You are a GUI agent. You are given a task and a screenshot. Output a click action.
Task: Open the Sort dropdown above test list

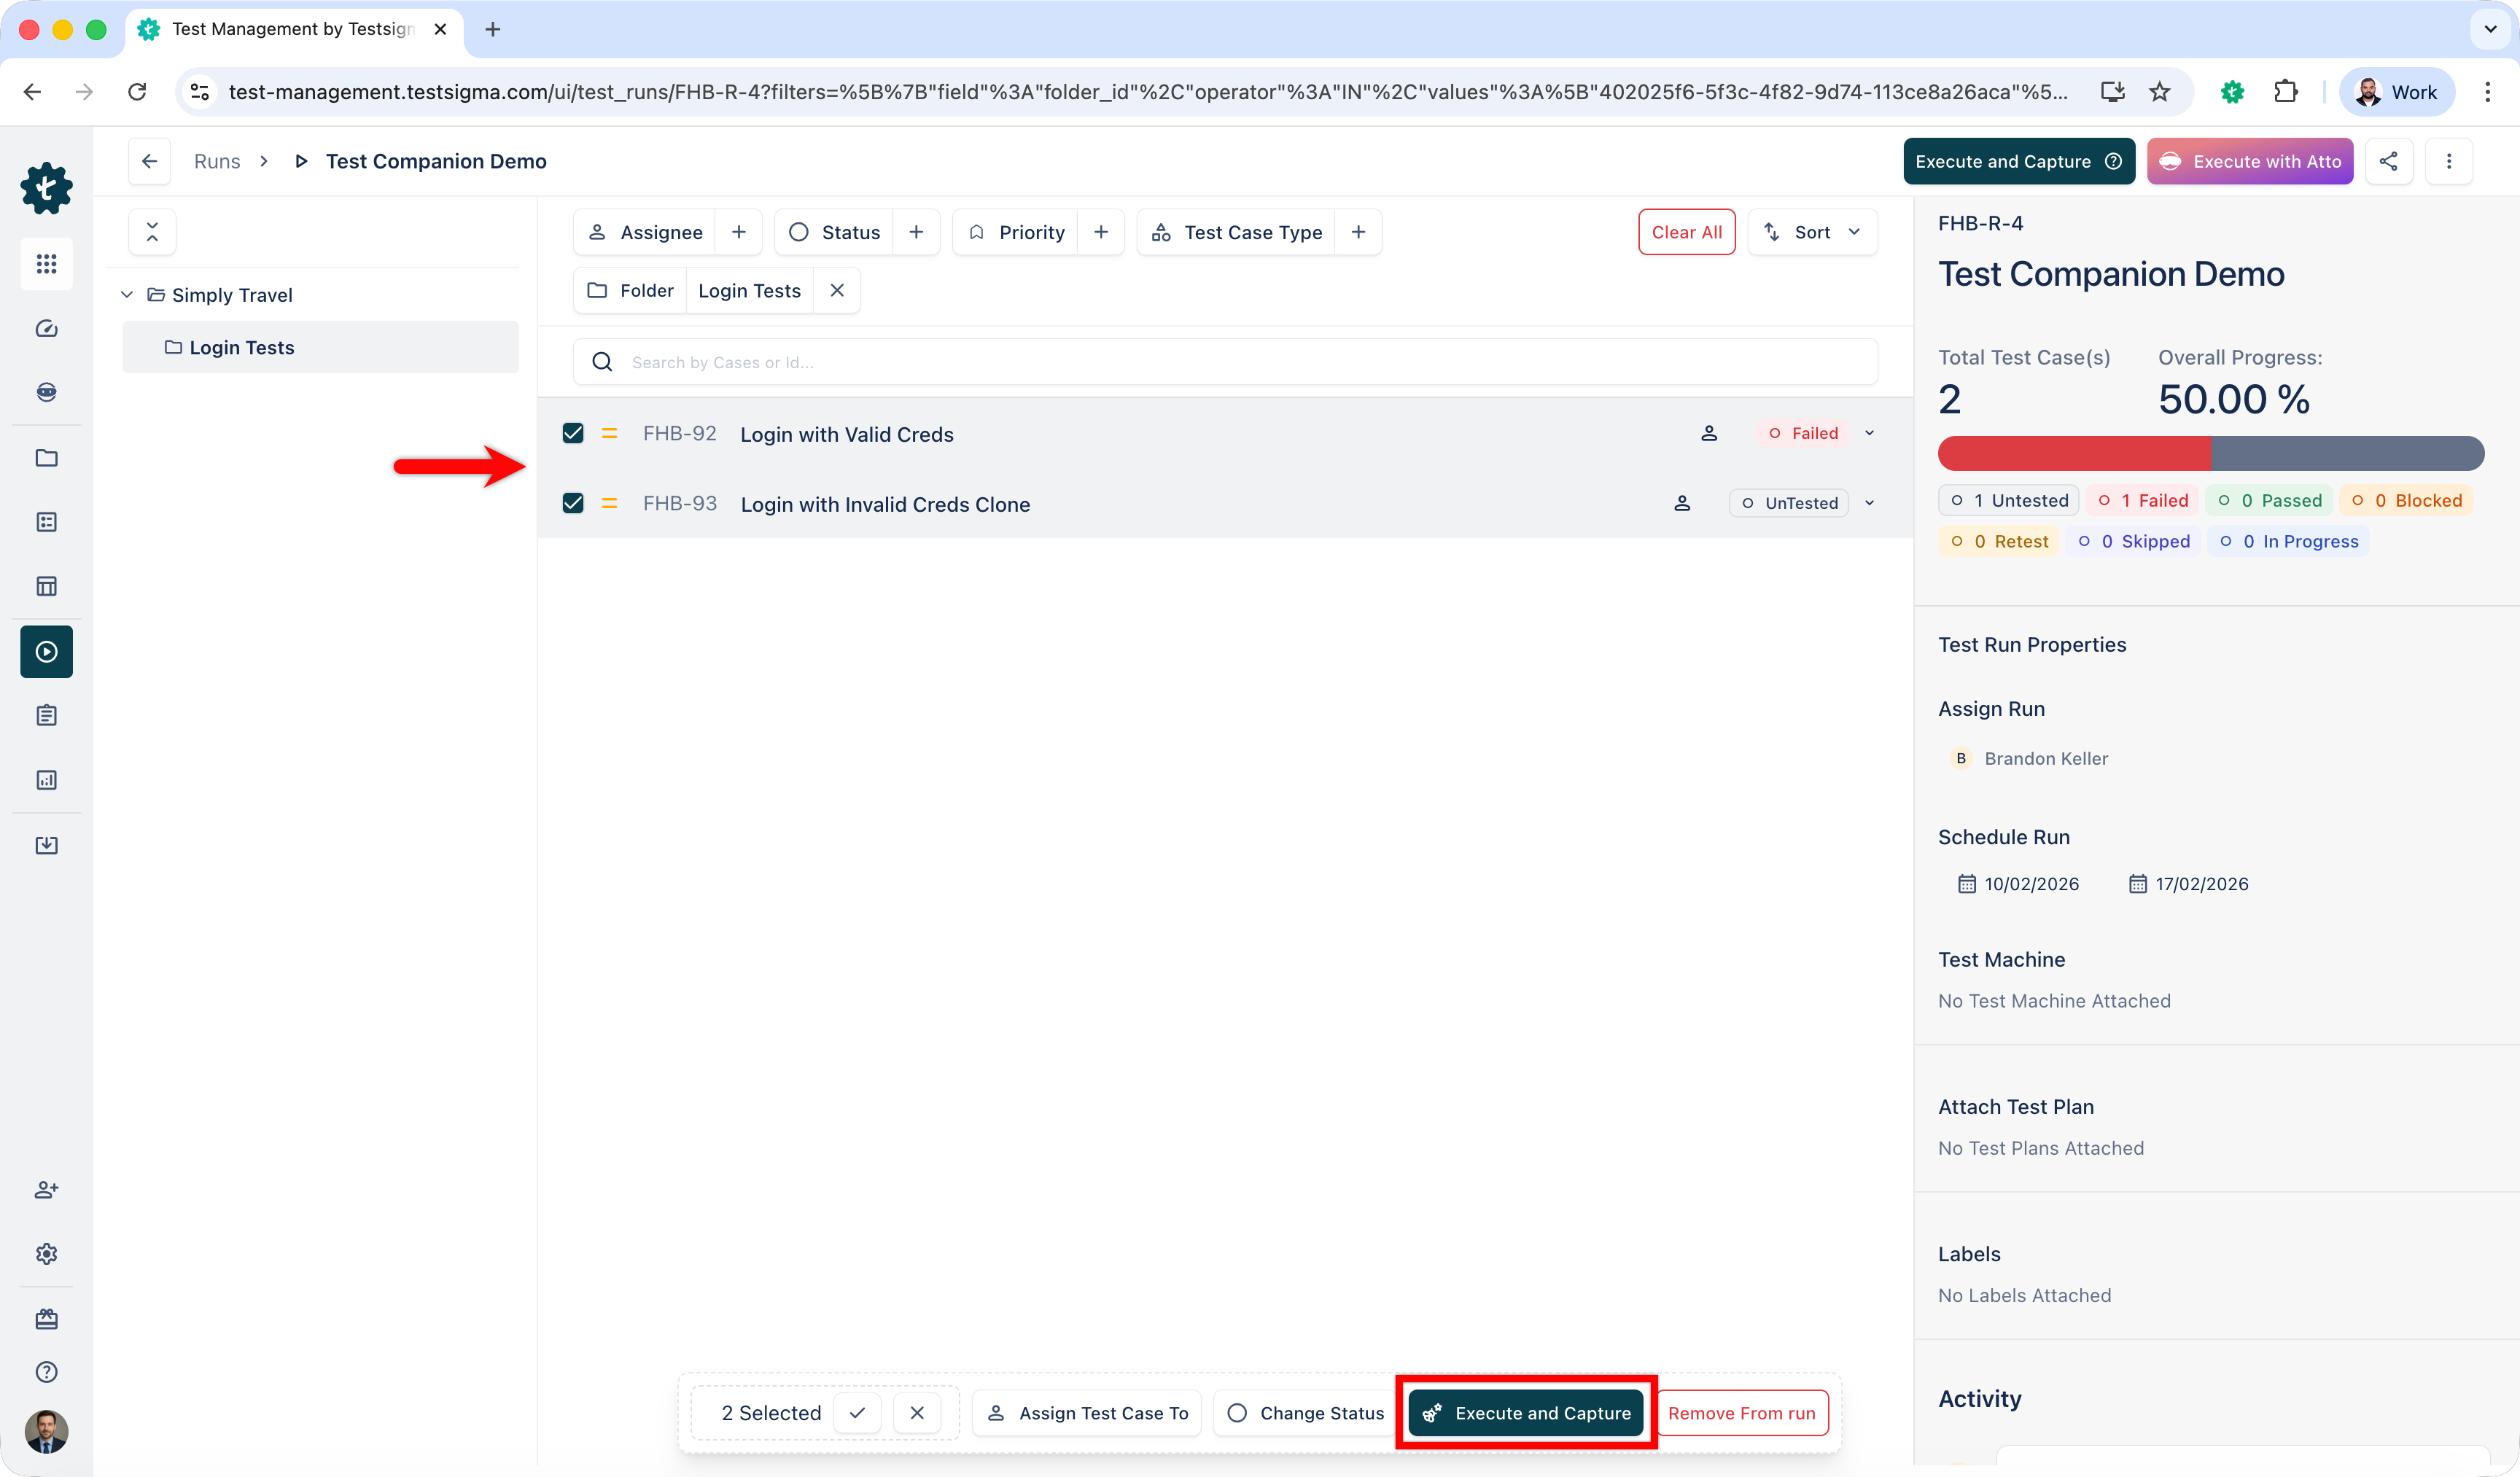pyautogui.click(x=1813, y=231)
